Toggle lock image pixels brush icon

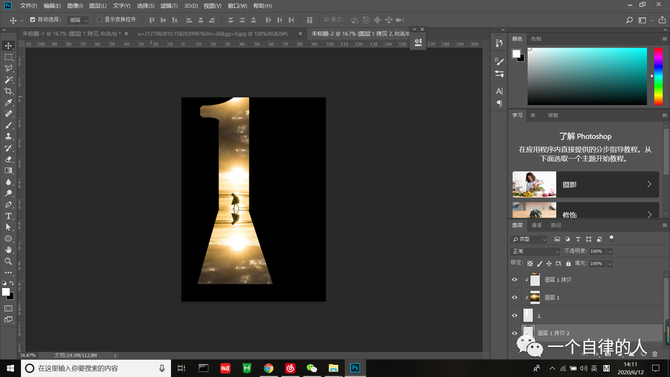click(540, 264)
